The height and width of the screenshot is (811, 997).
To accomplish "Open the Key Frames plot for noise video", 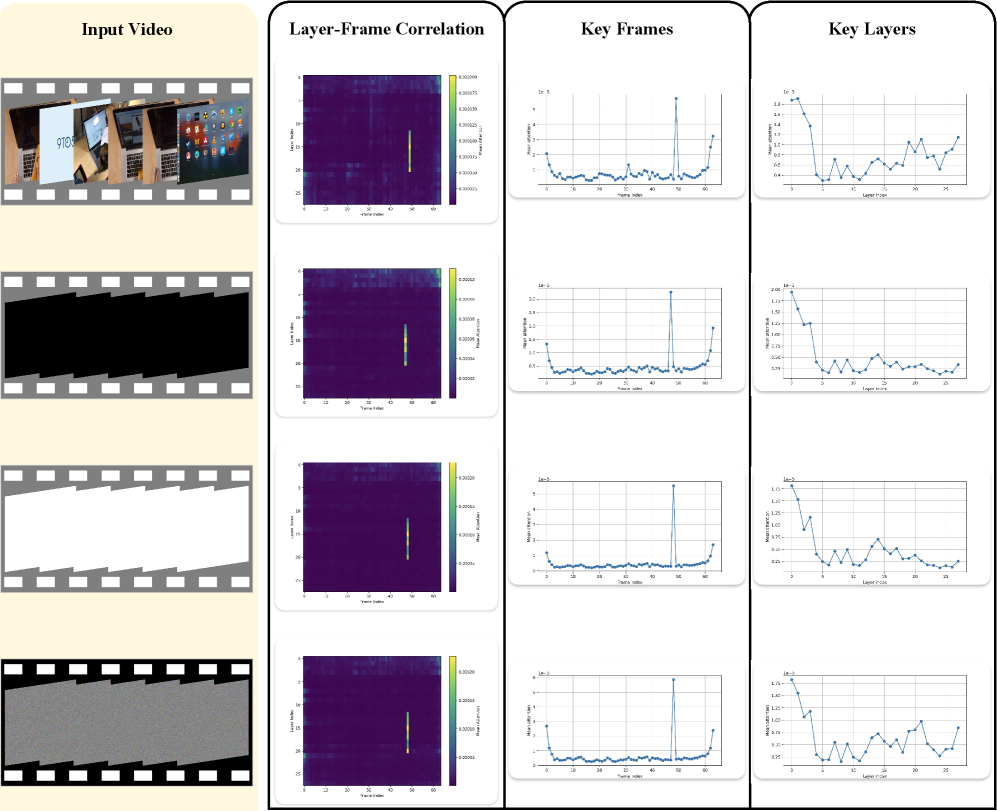I will [626, 721].
